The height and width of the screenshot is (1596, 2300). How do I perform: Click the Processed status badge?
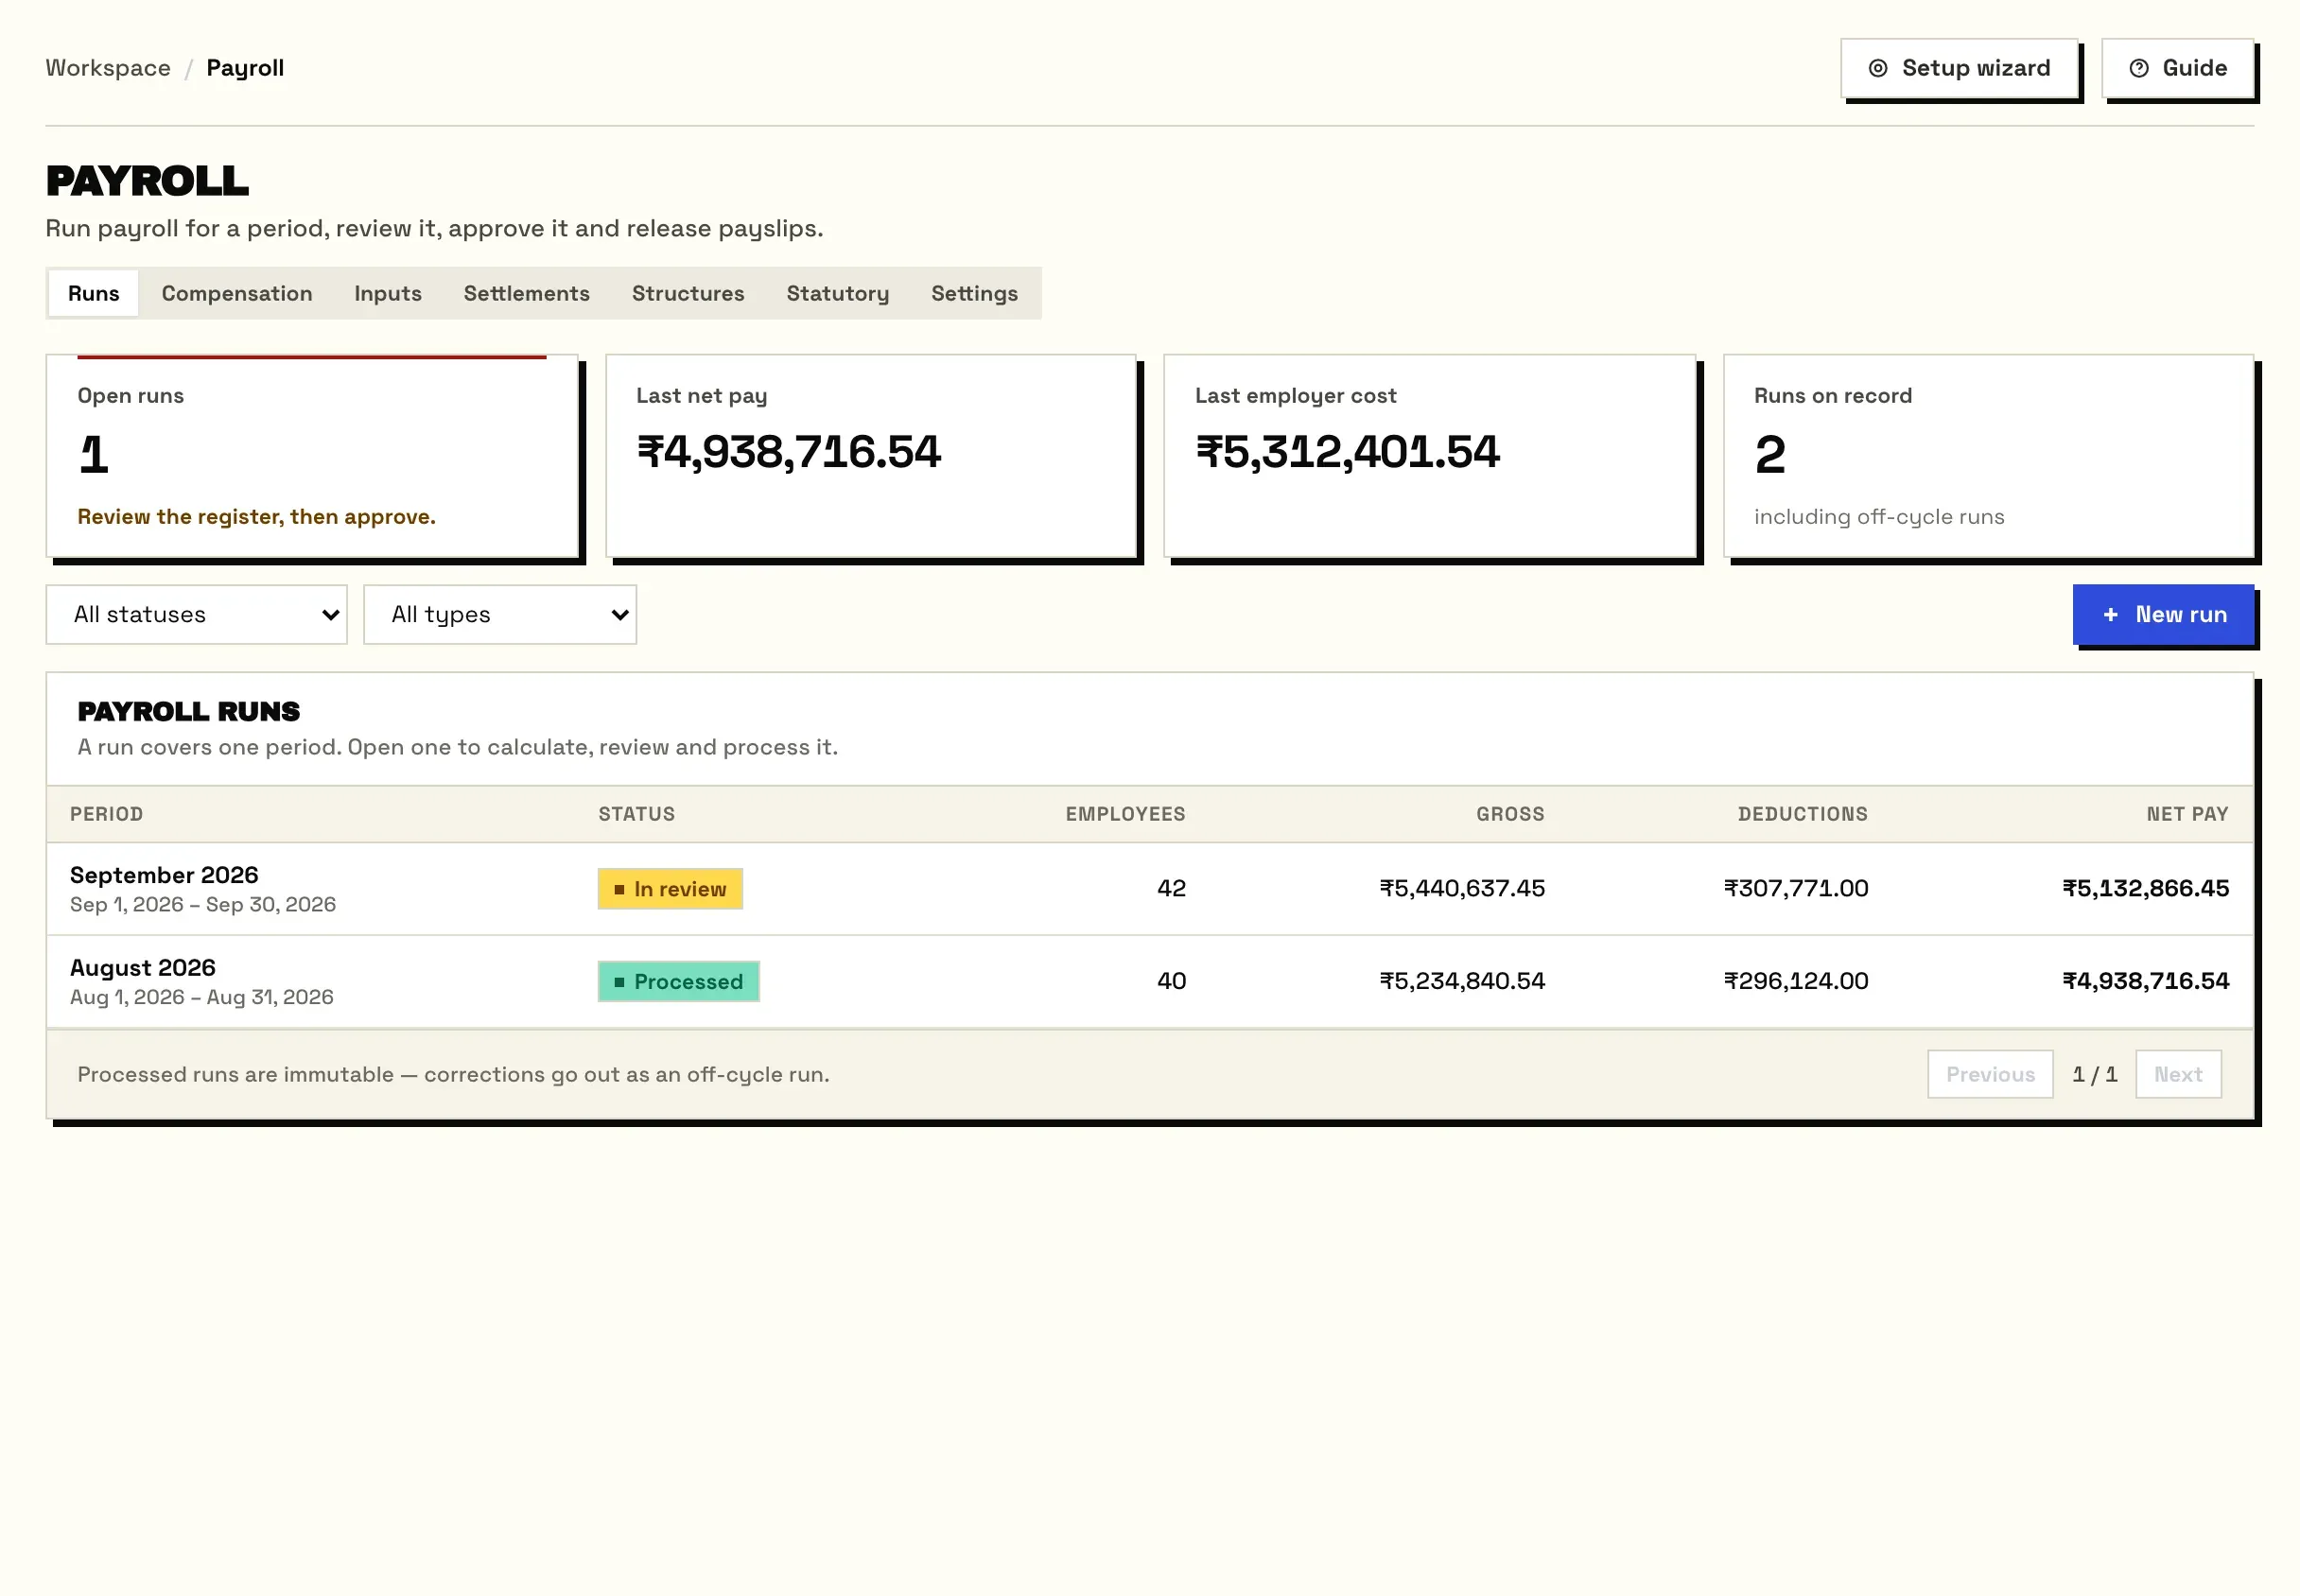click(x=679, y=983)
